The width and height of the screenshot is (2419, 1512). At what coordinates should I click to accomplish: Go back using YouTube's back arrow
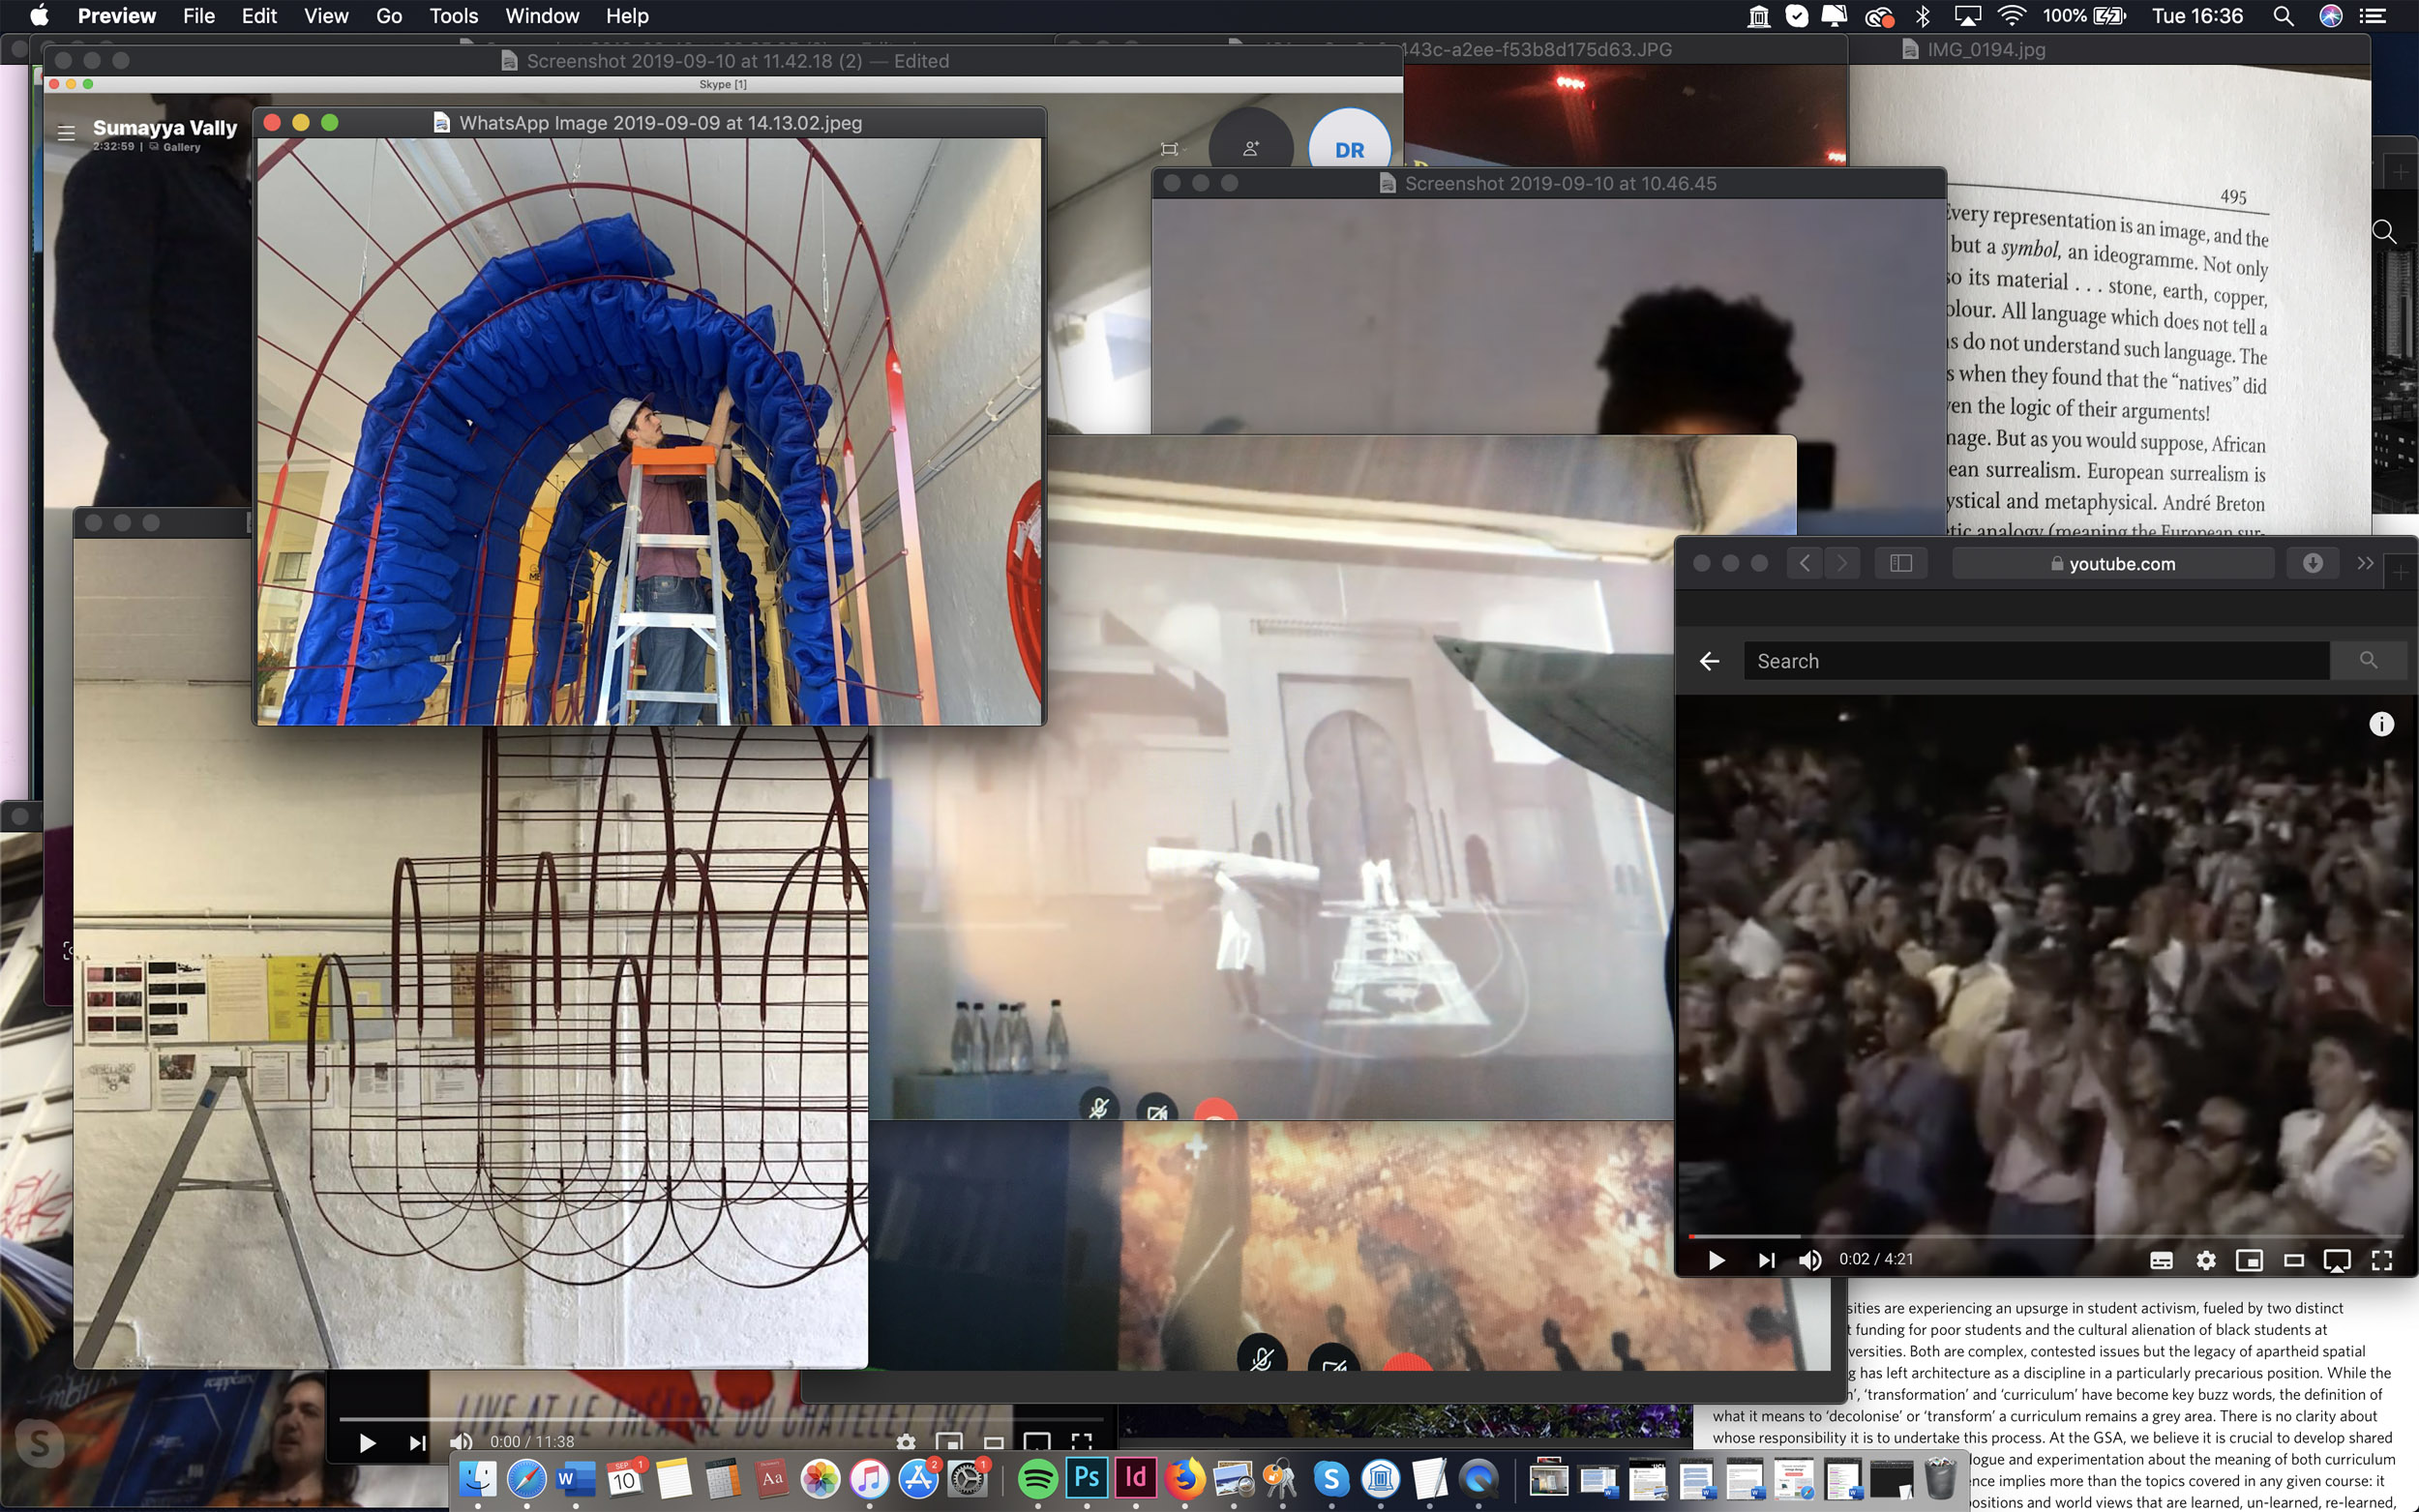(x=1709, y=661)
